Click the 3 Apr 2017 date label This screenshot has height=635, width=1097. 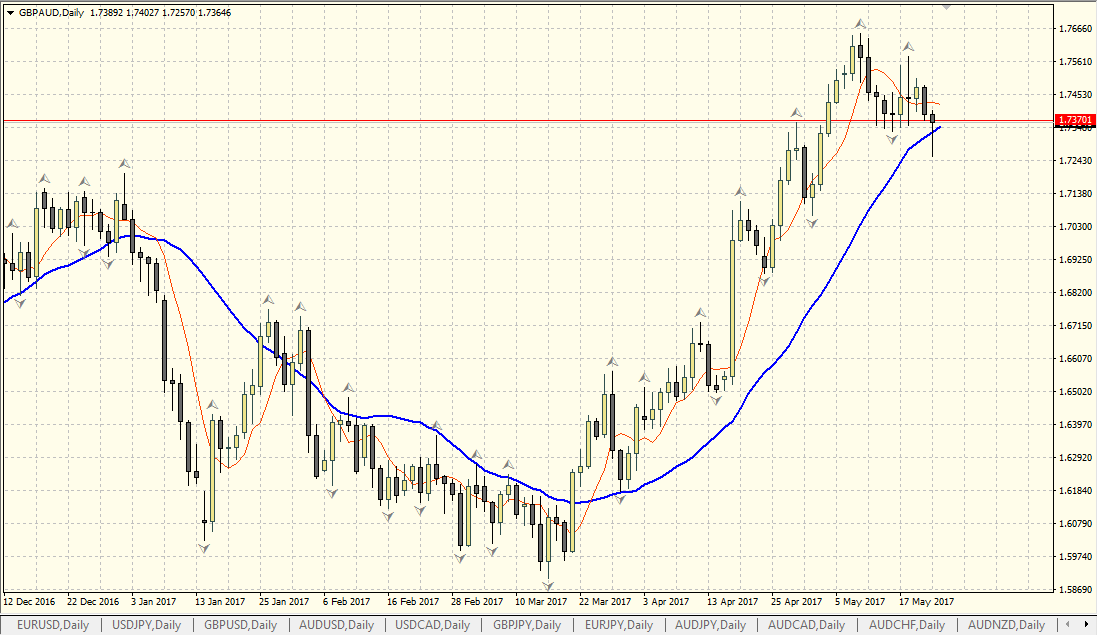[666, 601]
